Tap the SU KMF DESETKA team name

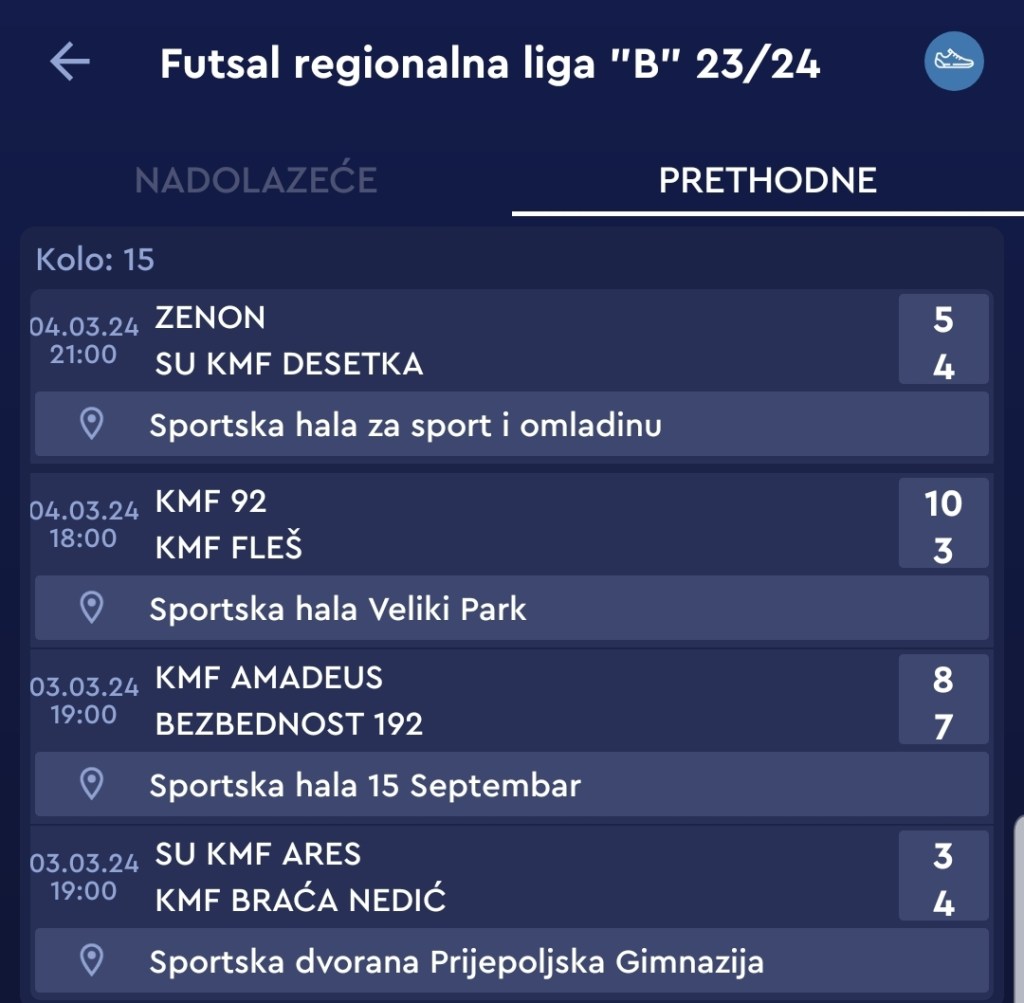coord(289,364)
